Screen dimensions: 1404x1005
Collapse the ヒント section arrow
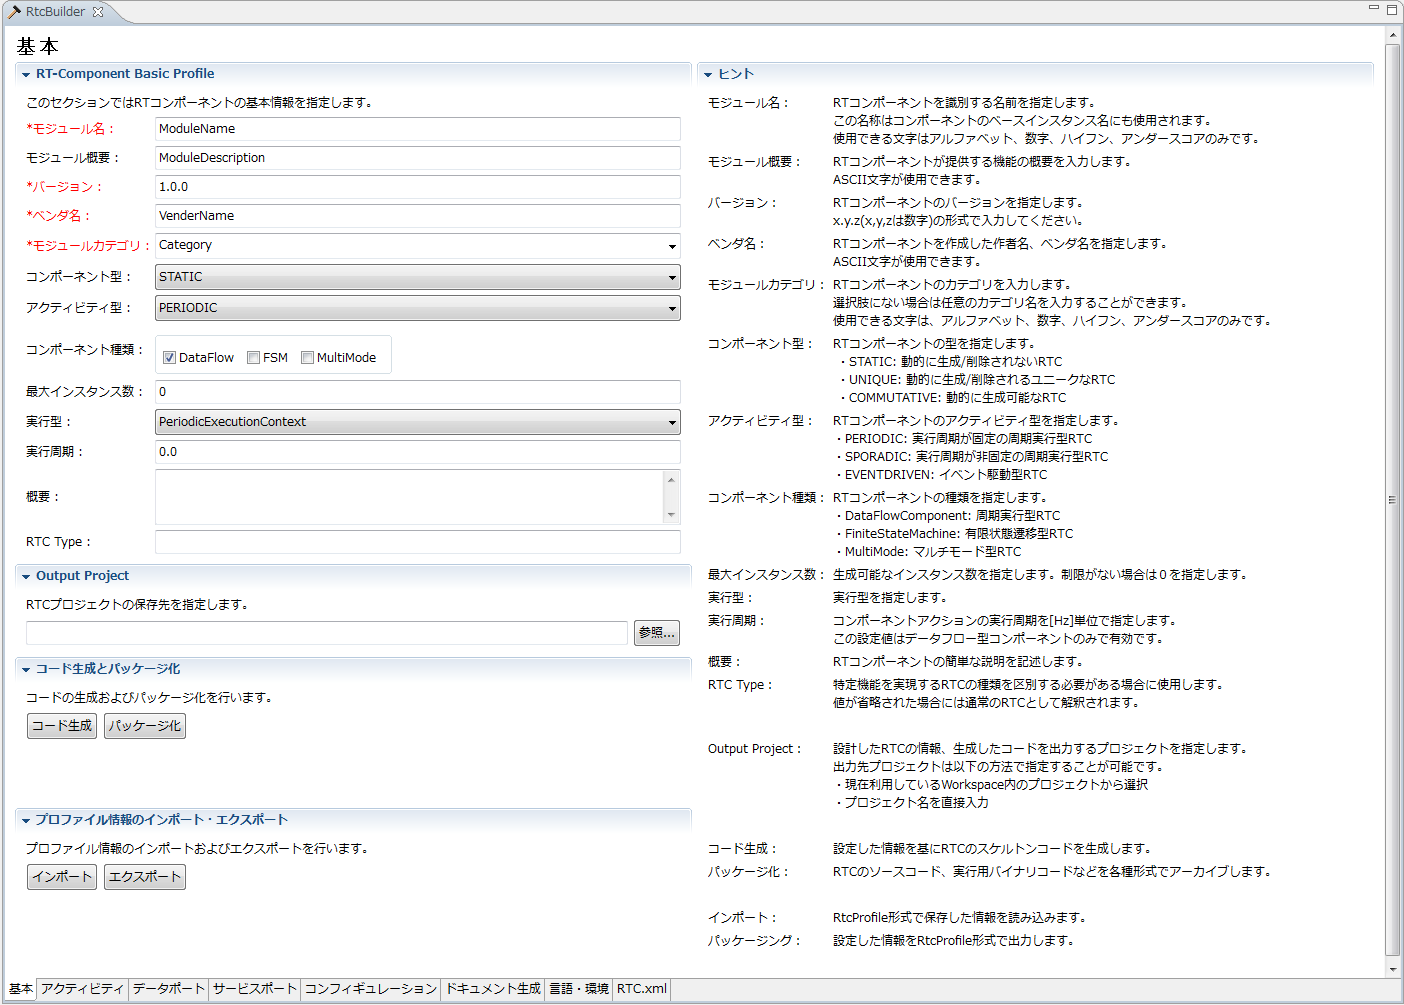pyautogui.click(x=708, y=74)
